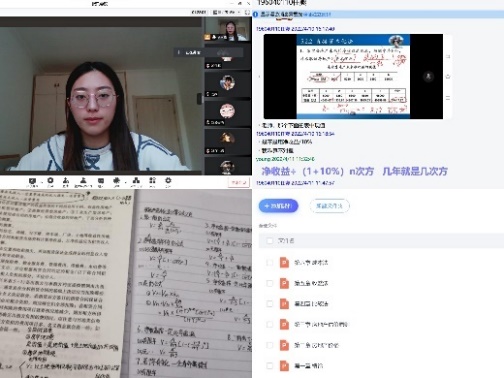Expand the small arrow beside the first toolbar icon

coord(42,182)
